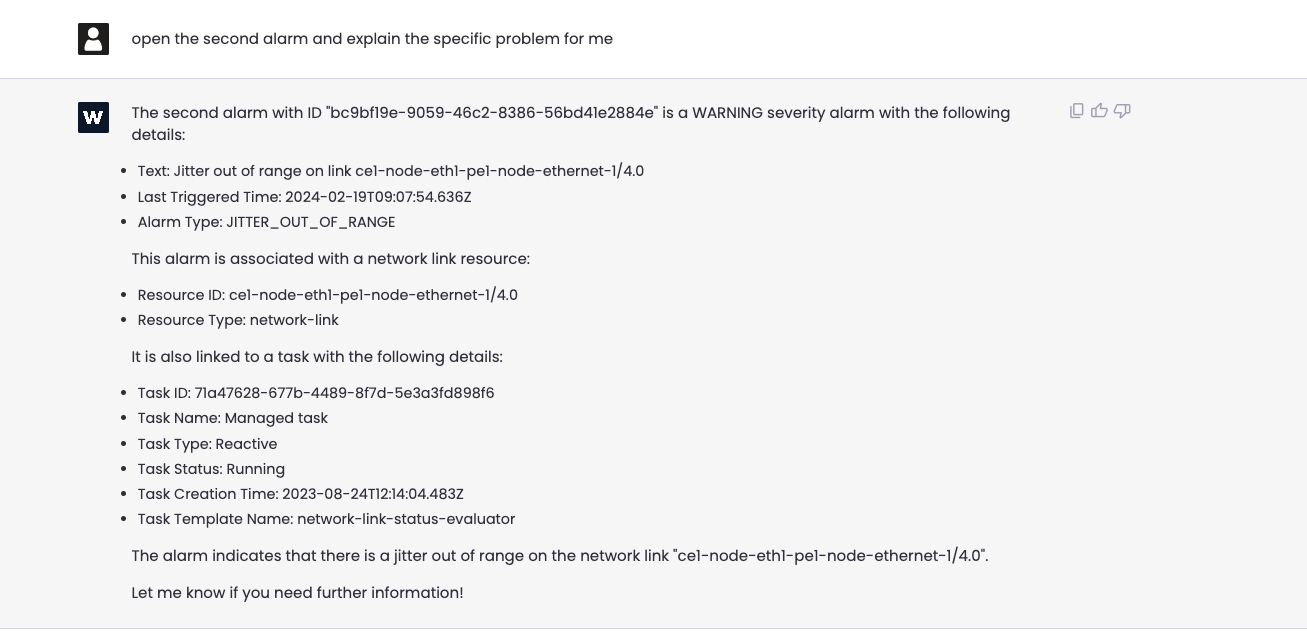This screenshot has width=1307, height=631.
Task: Toggle thumbs down to rate response negatively
Action: click(1121, 111)
